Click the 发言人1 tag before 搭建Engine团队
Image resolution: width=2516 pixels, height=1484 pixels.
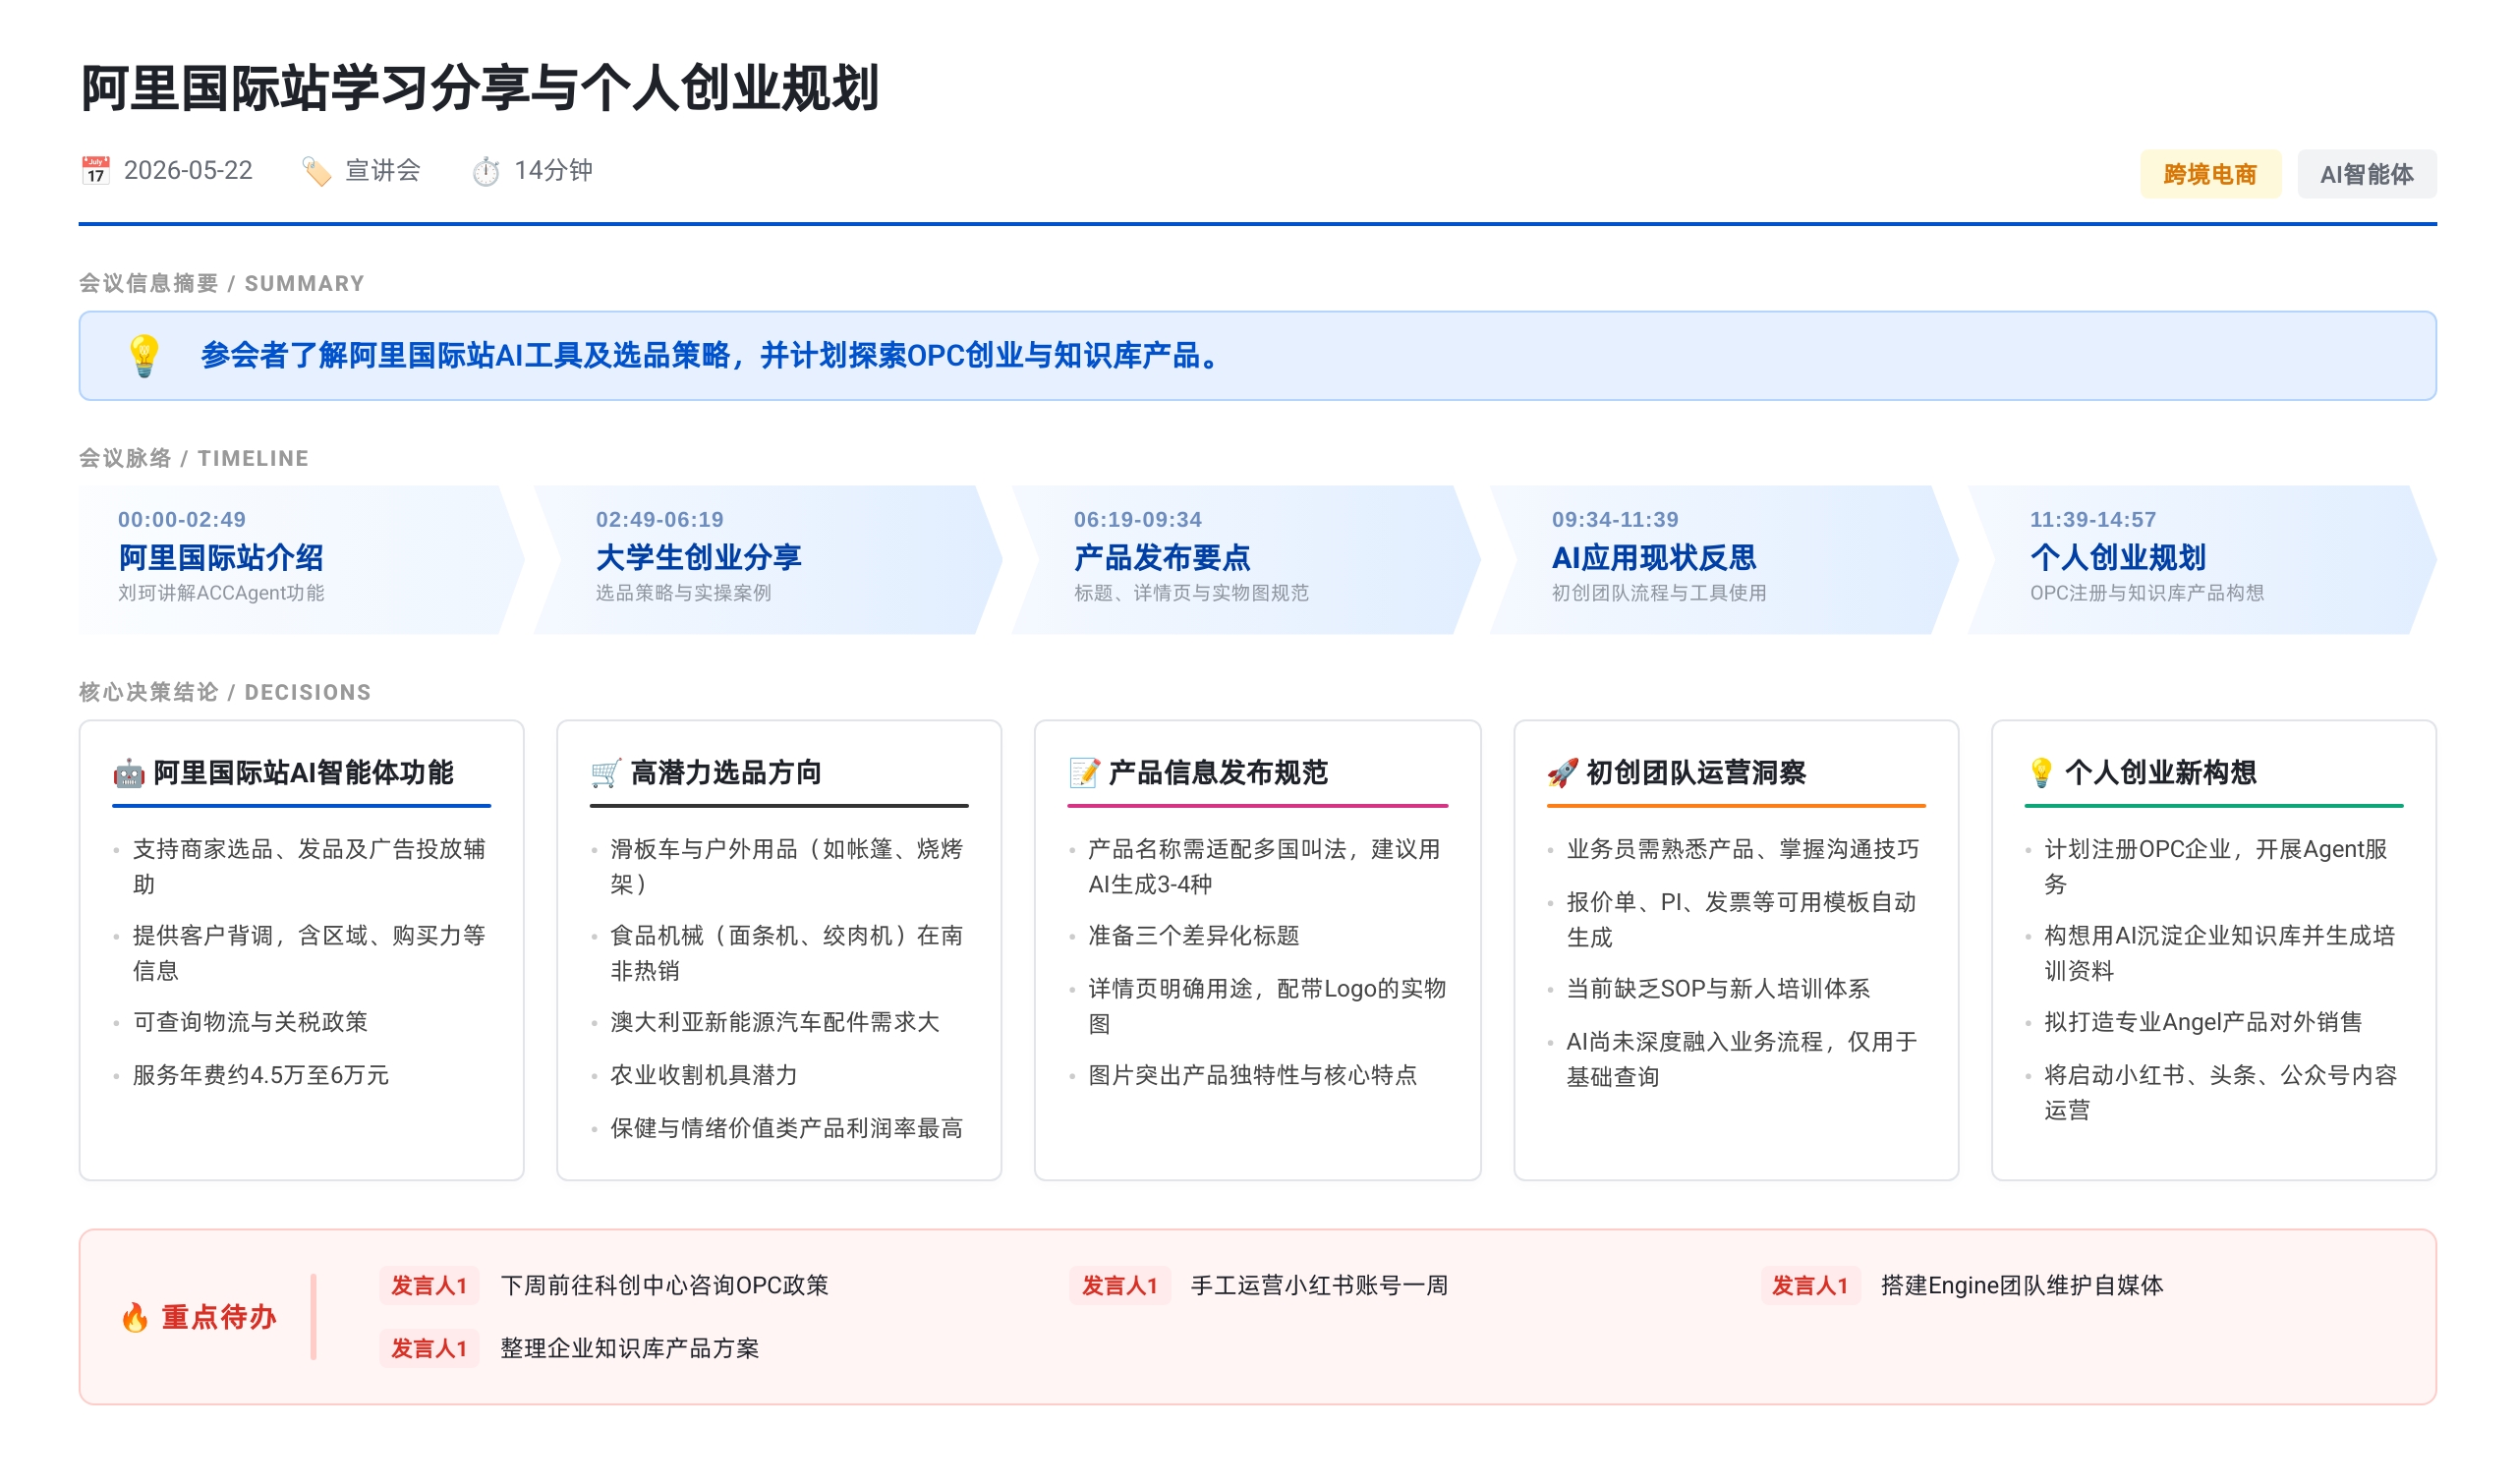[1810, 1286]
